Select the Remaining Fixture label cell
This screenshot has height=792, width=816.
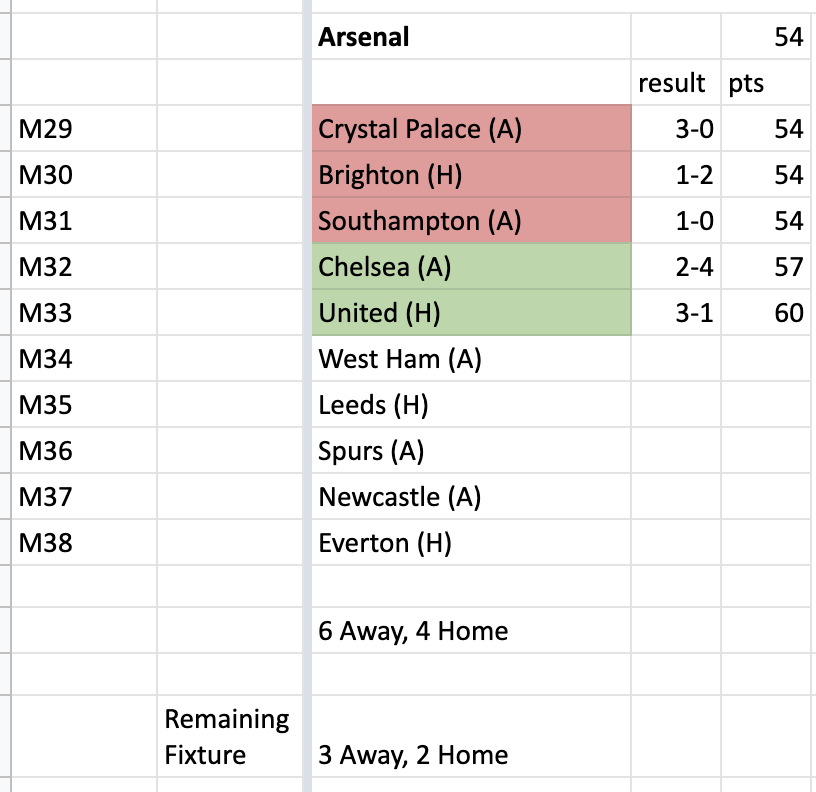tap(230, 736)
